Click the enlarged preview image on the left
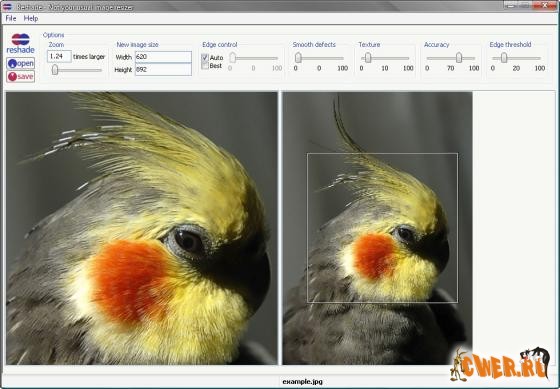The width and height of the screenshot is (560, 389). 141,228
